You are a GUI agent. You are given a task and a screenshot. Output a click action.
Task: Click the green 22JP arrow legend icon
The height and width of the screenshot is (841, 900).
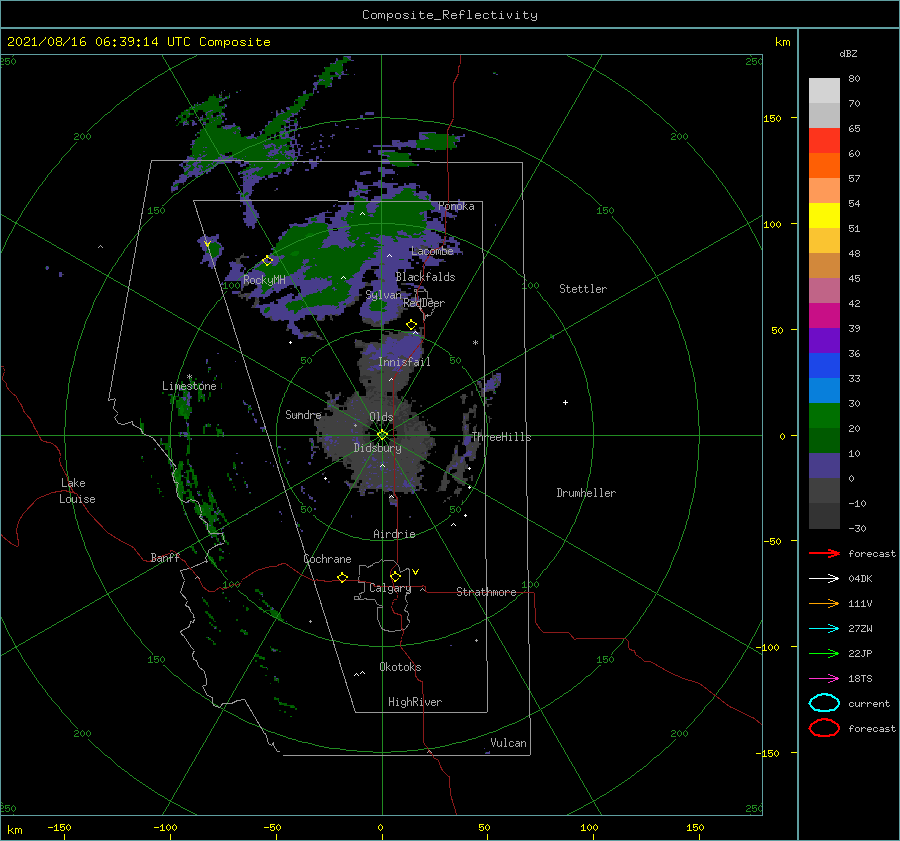824,653
